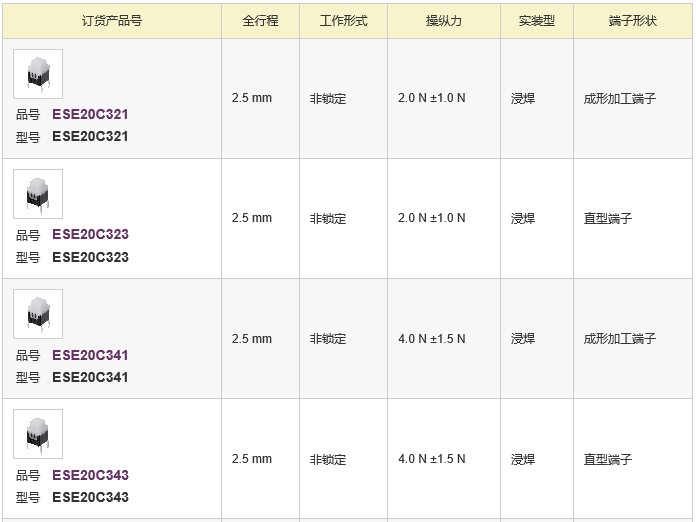Open the ESE20C323 switch thumbnail image
The height and width of the screenshot is (522, 696).
click(38, 194)
